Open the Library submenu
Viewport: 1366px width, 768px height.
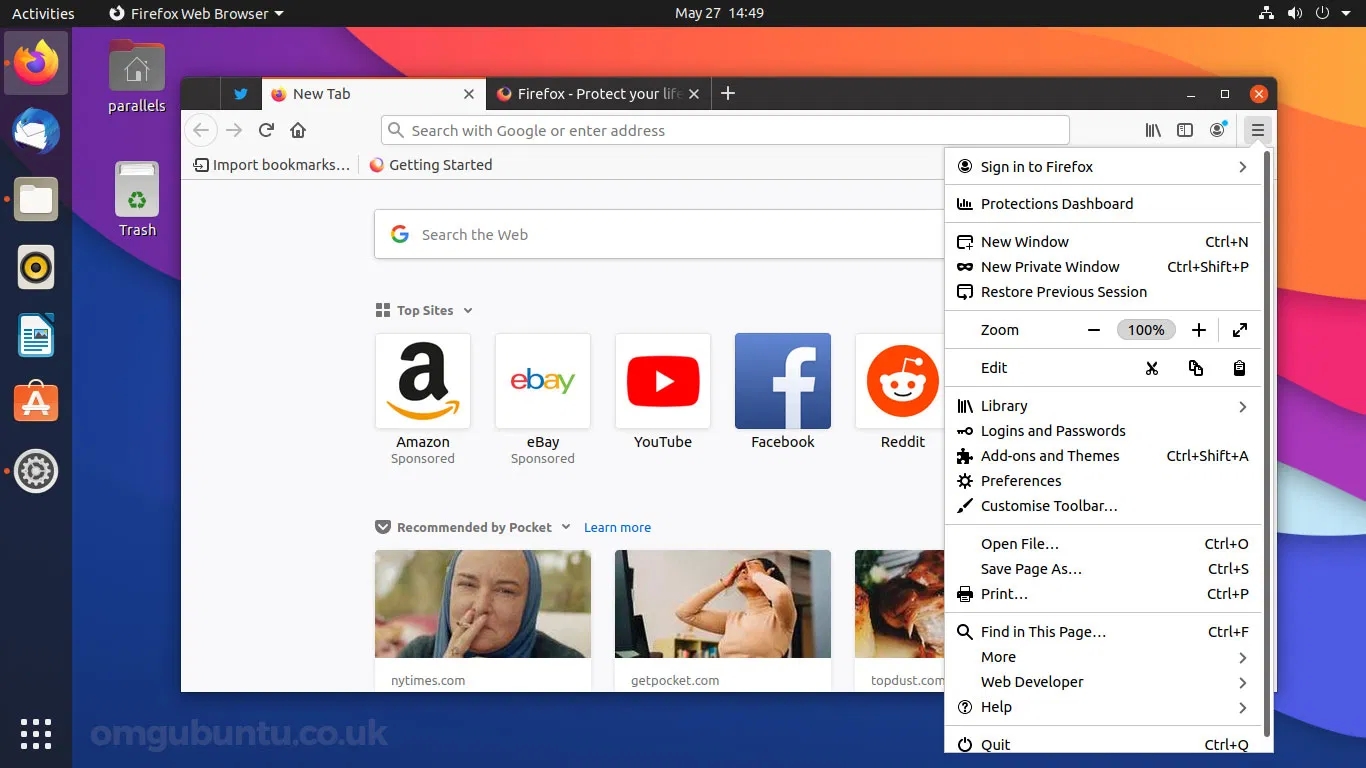point(1103,406)
